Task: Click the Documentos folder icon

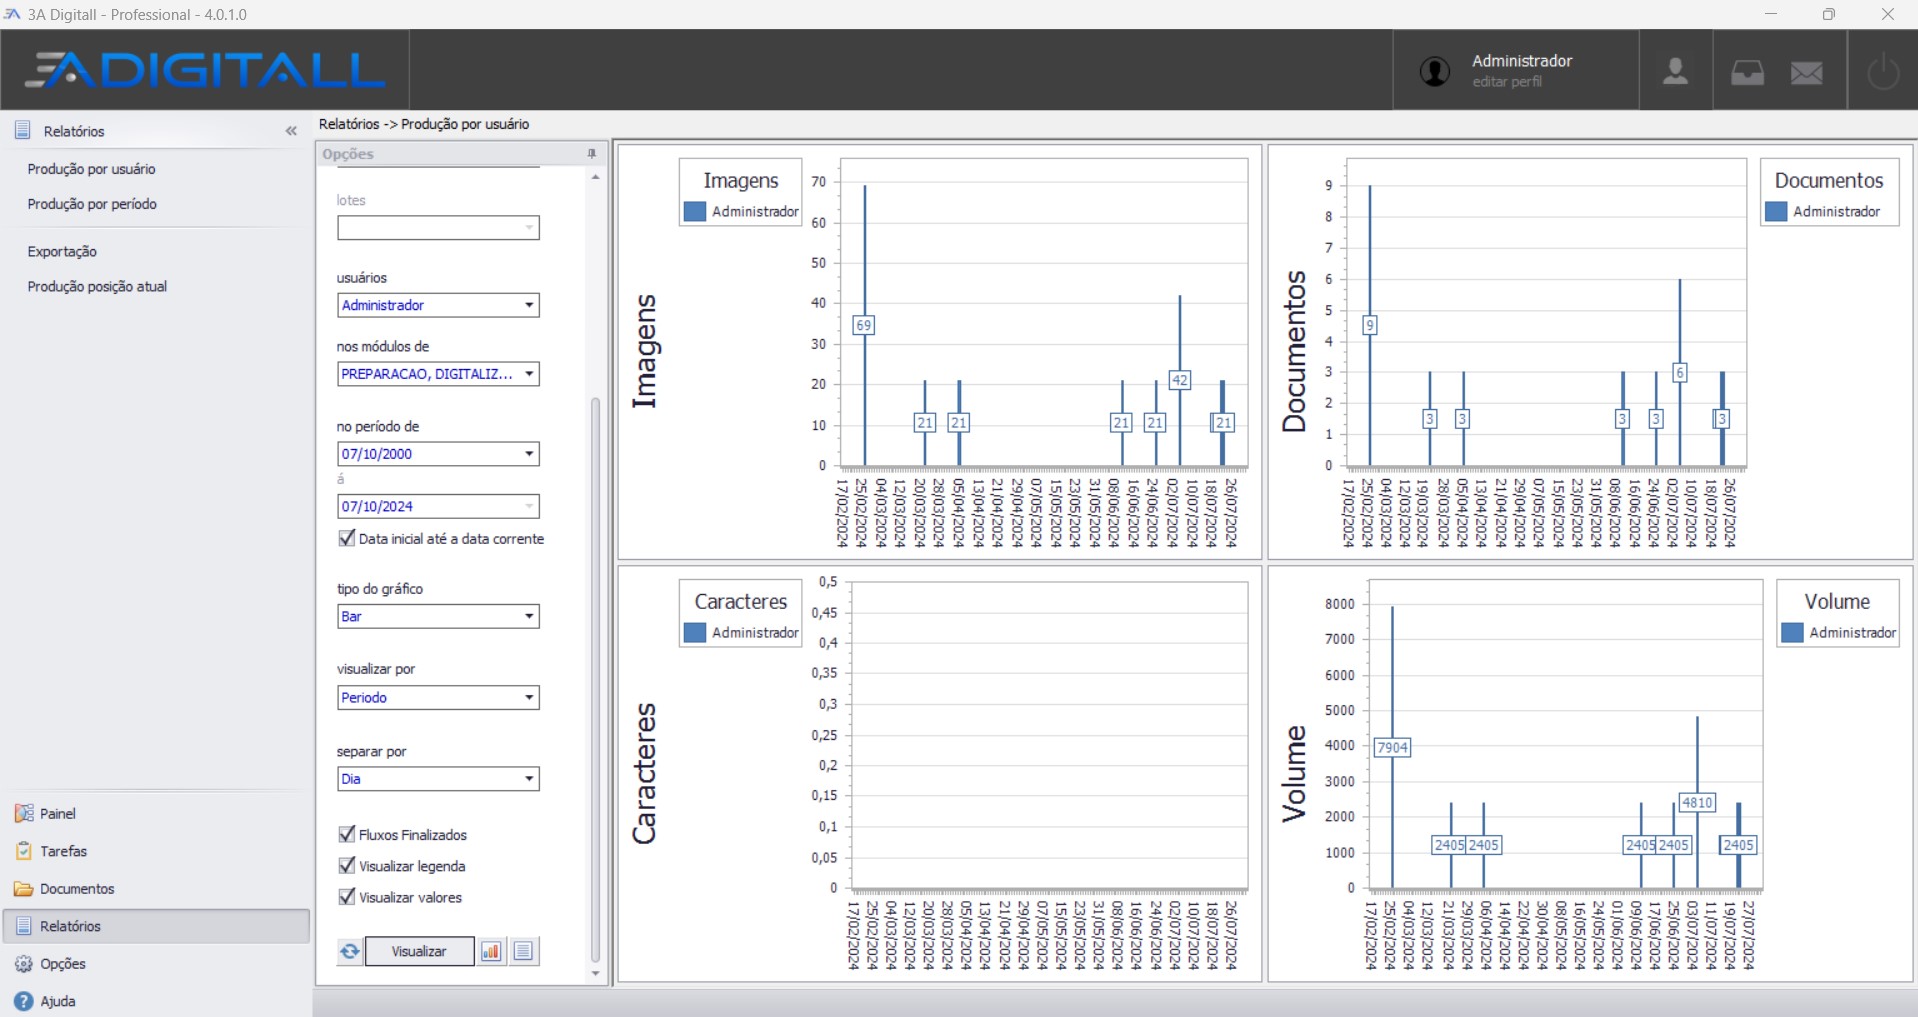Action: tap(23, 889)
